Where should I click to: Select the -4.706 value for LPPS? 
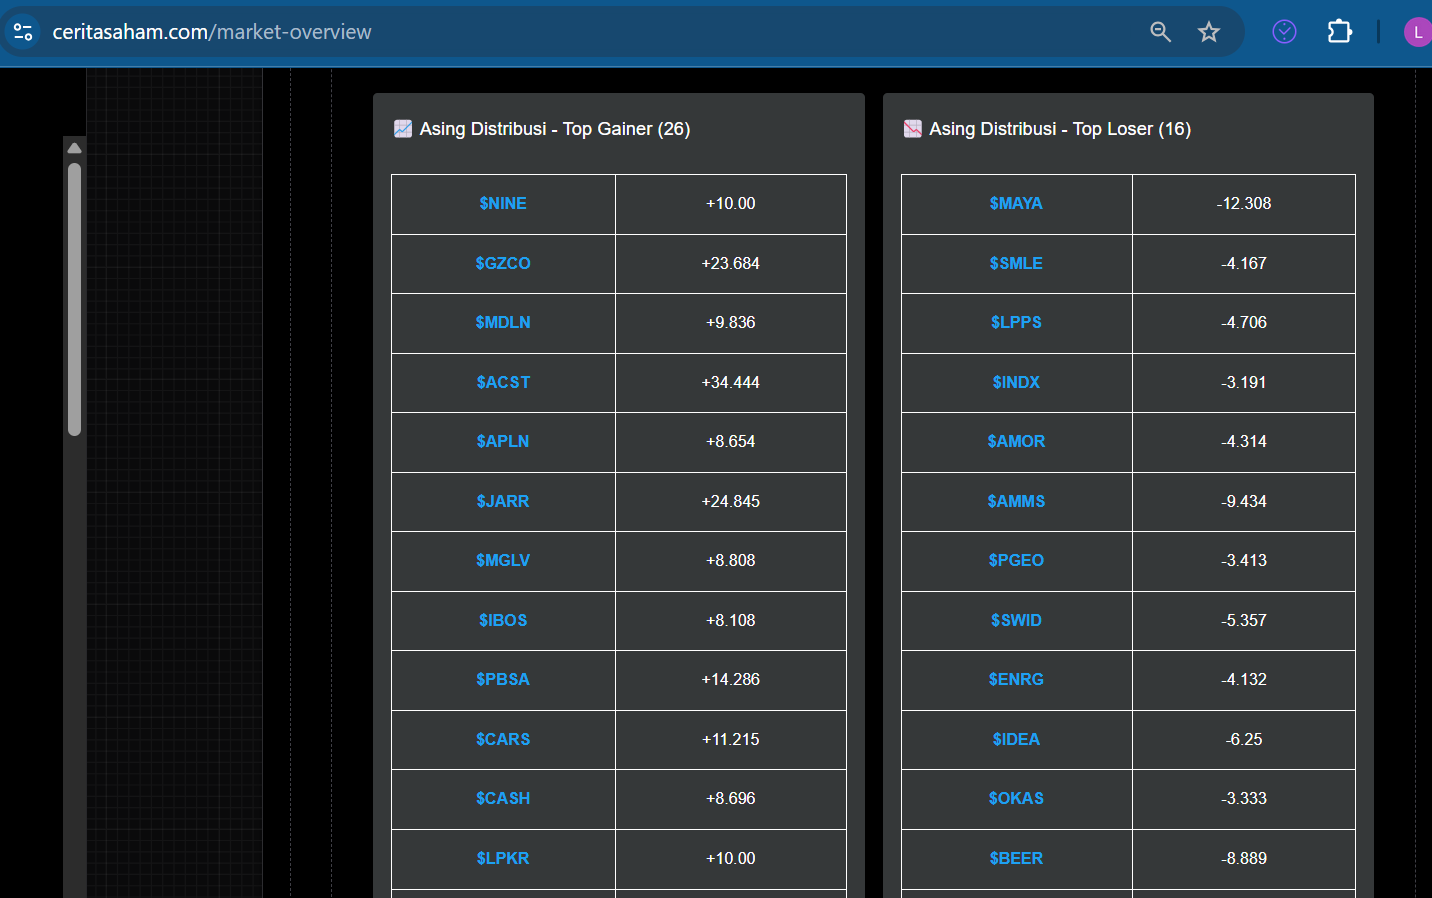[x=1244, y=322]
